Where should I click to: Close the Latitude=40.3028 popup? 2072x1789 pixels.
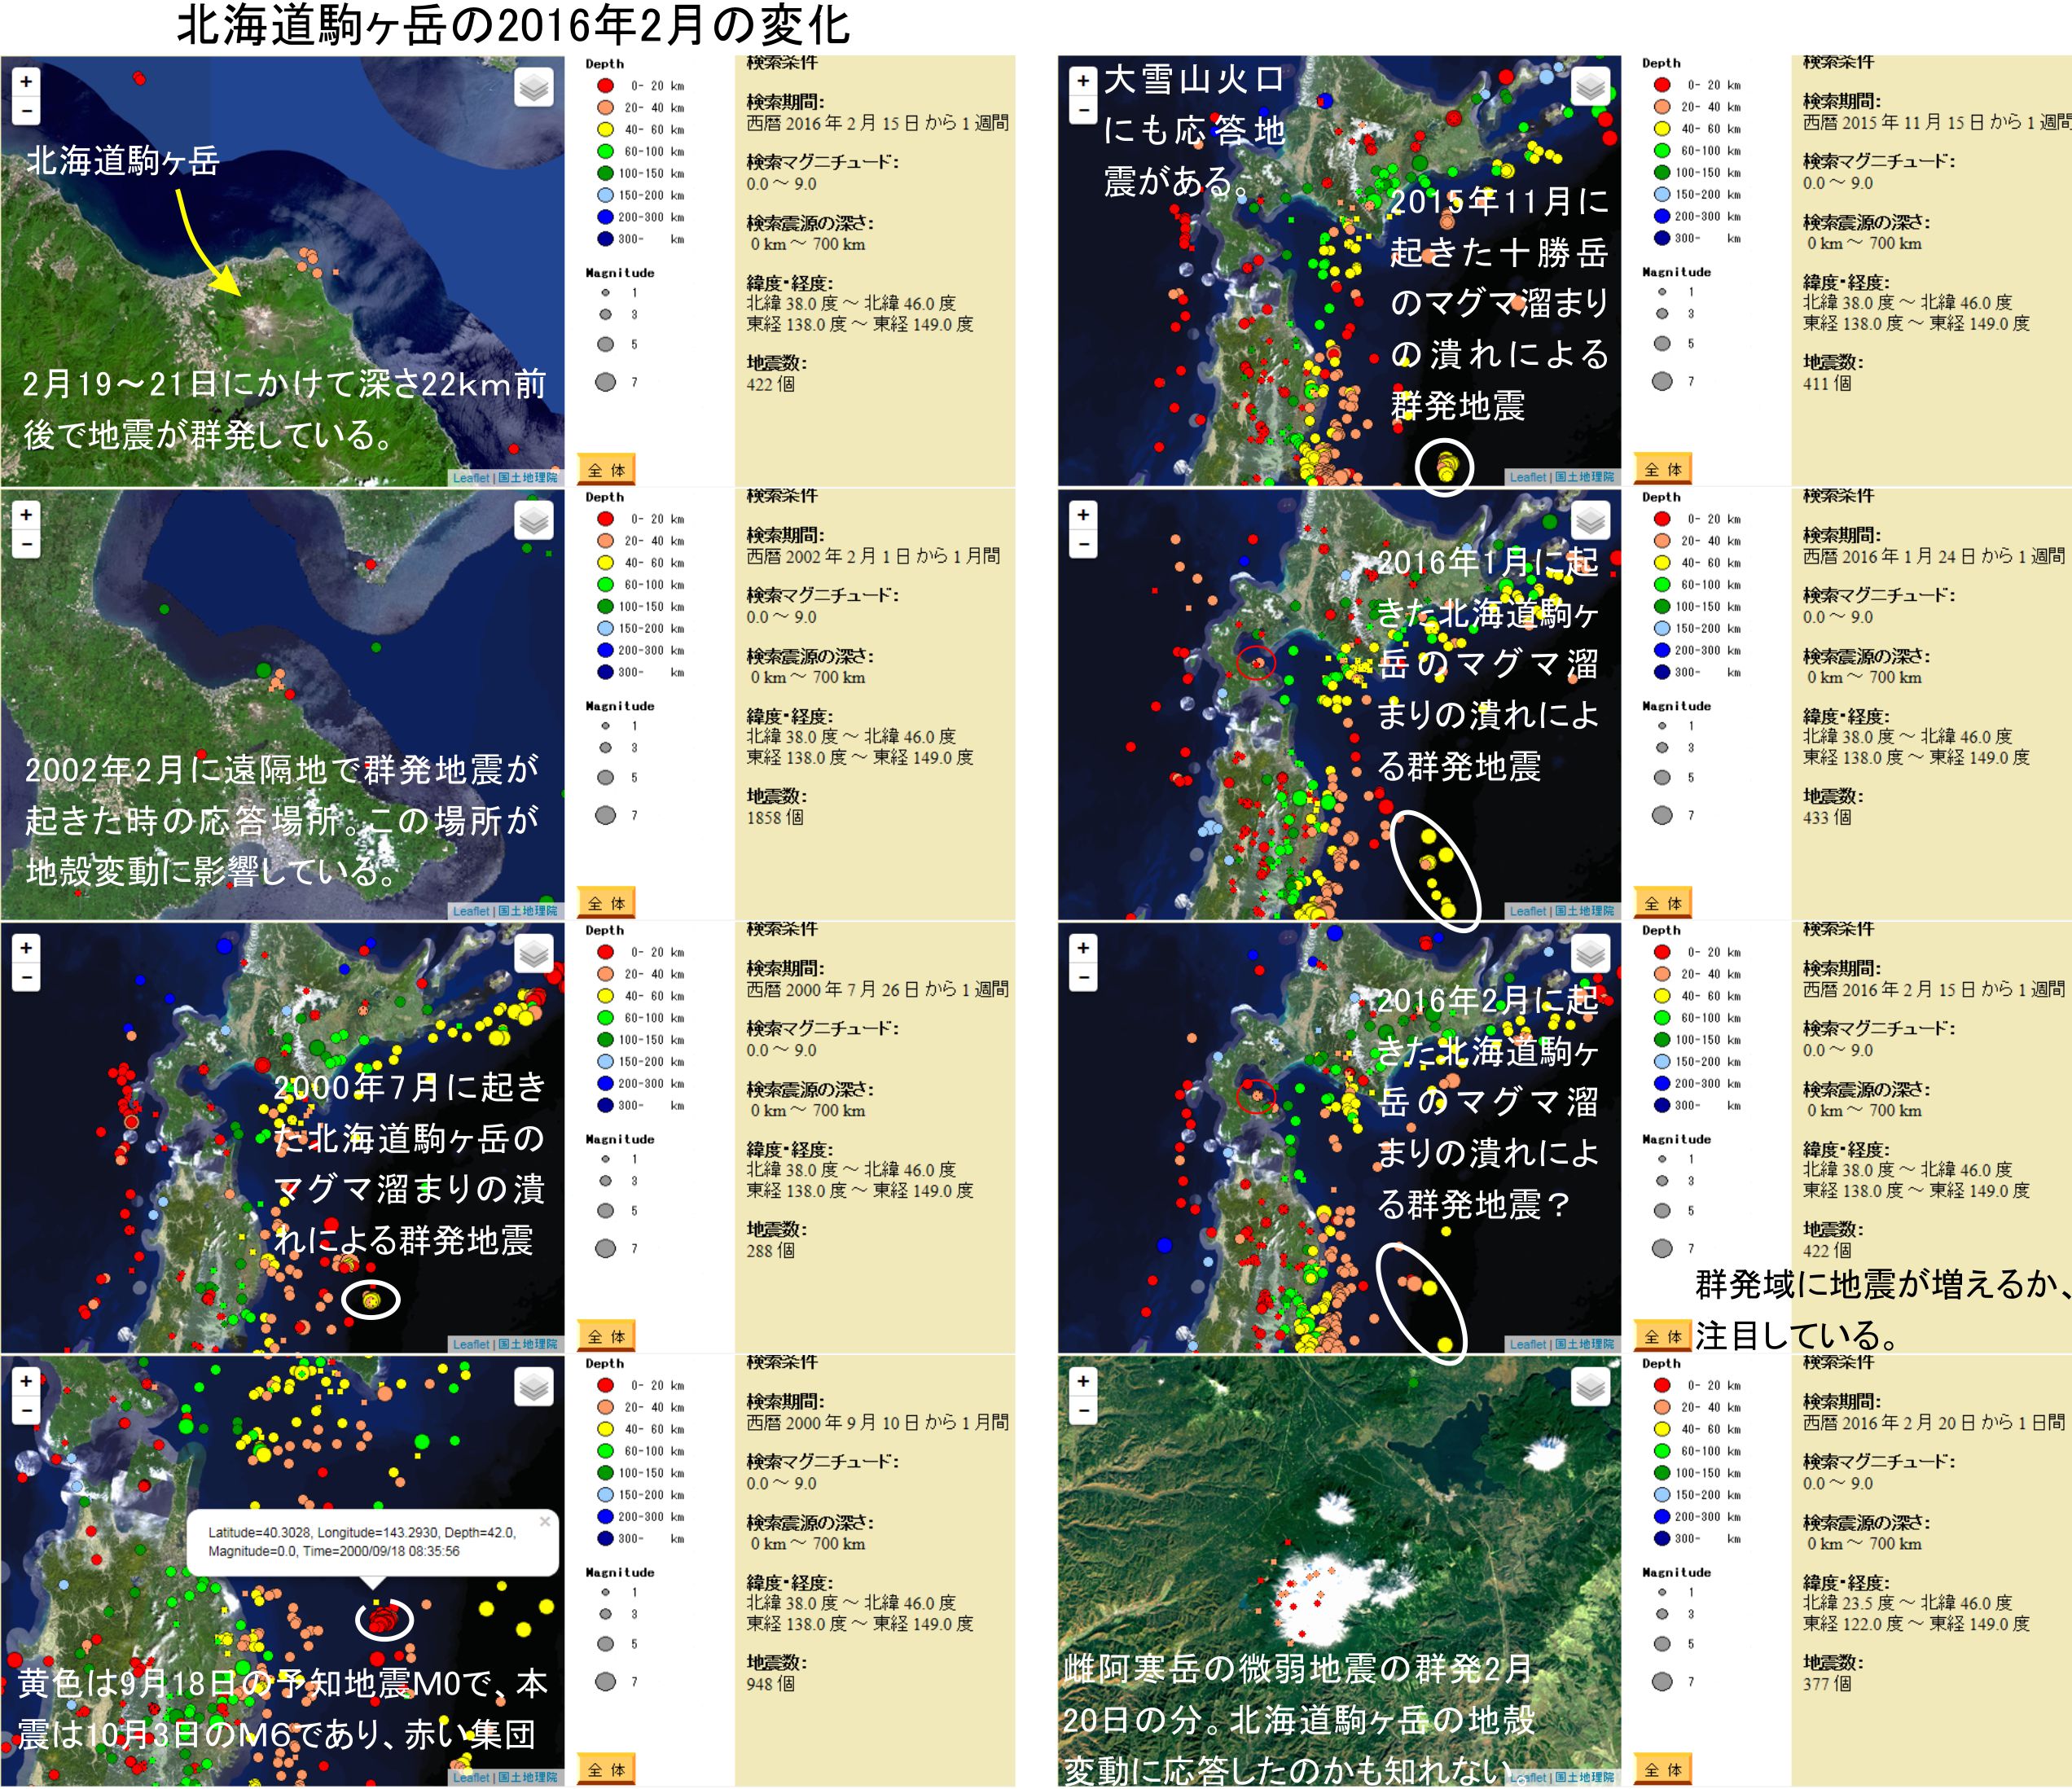coord(545,1521)
